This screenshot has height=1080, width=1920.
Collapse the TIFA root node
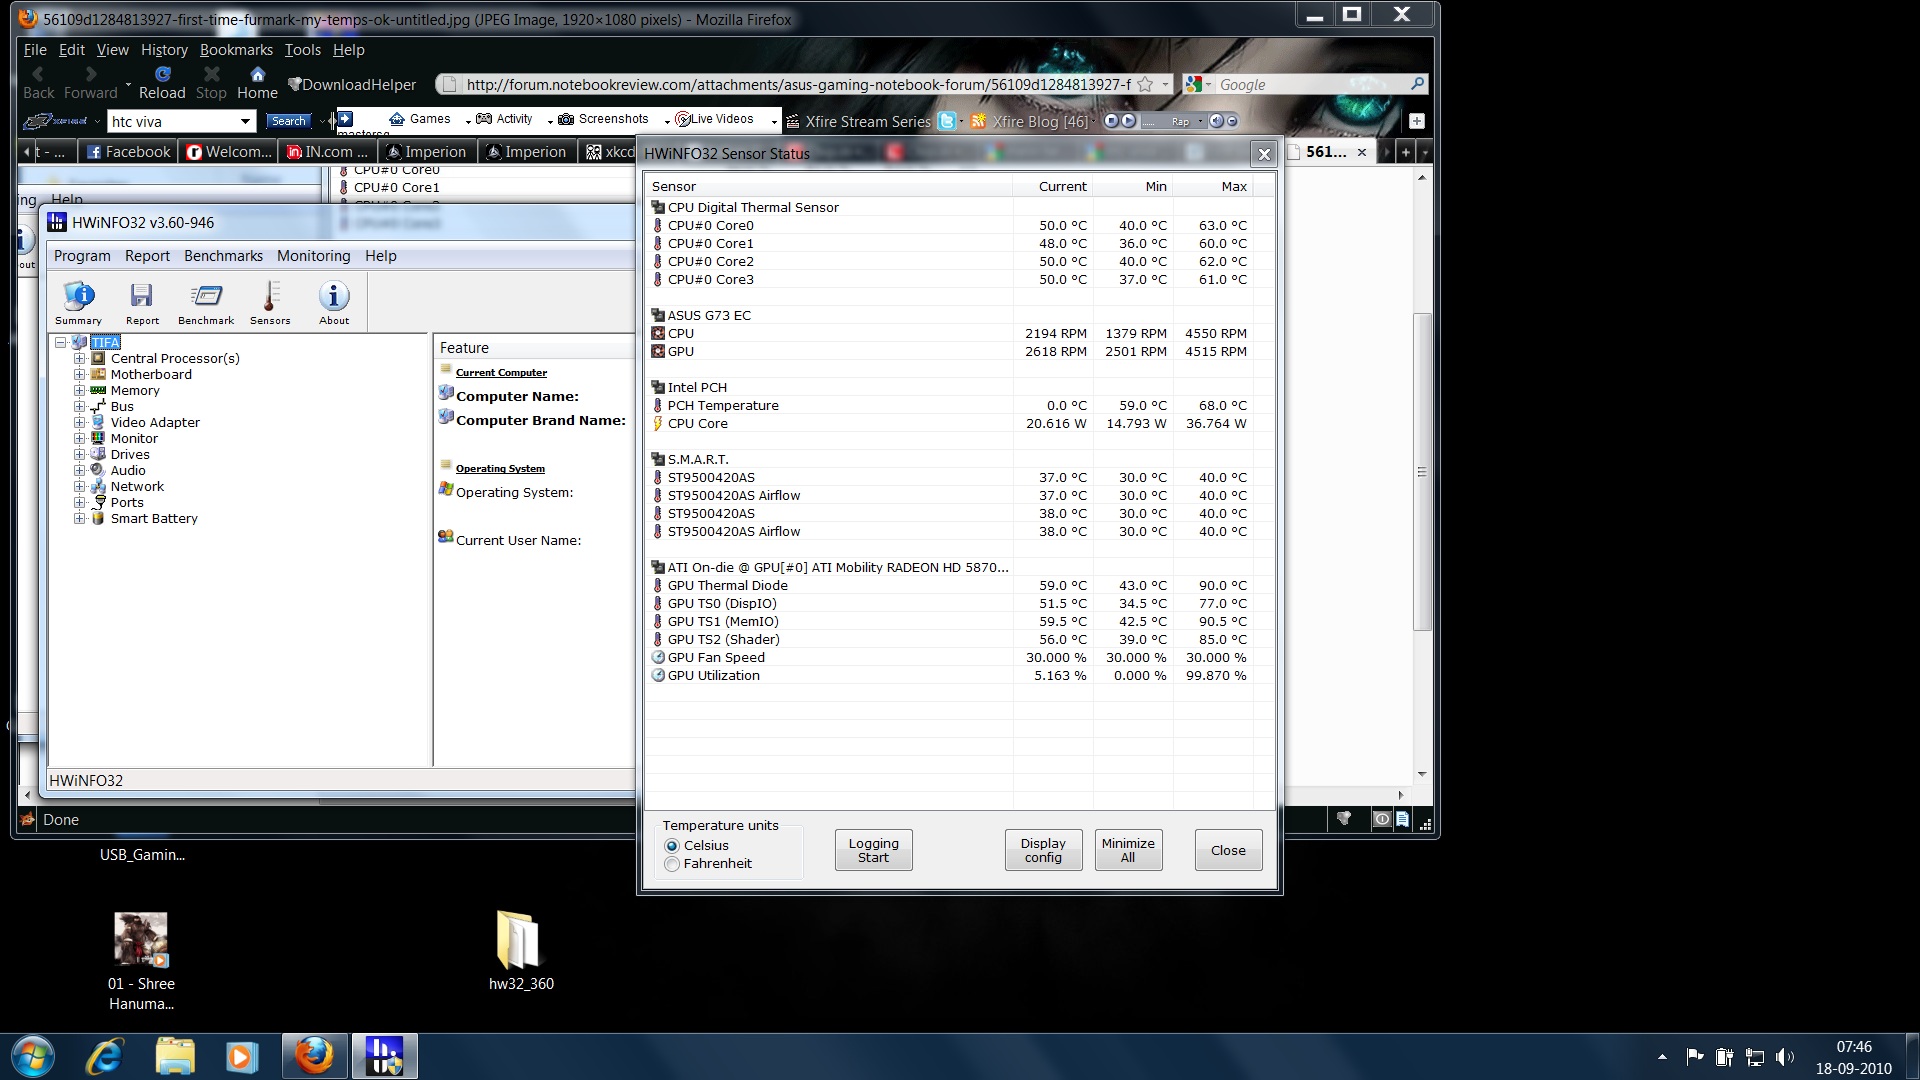click(61, 342)
